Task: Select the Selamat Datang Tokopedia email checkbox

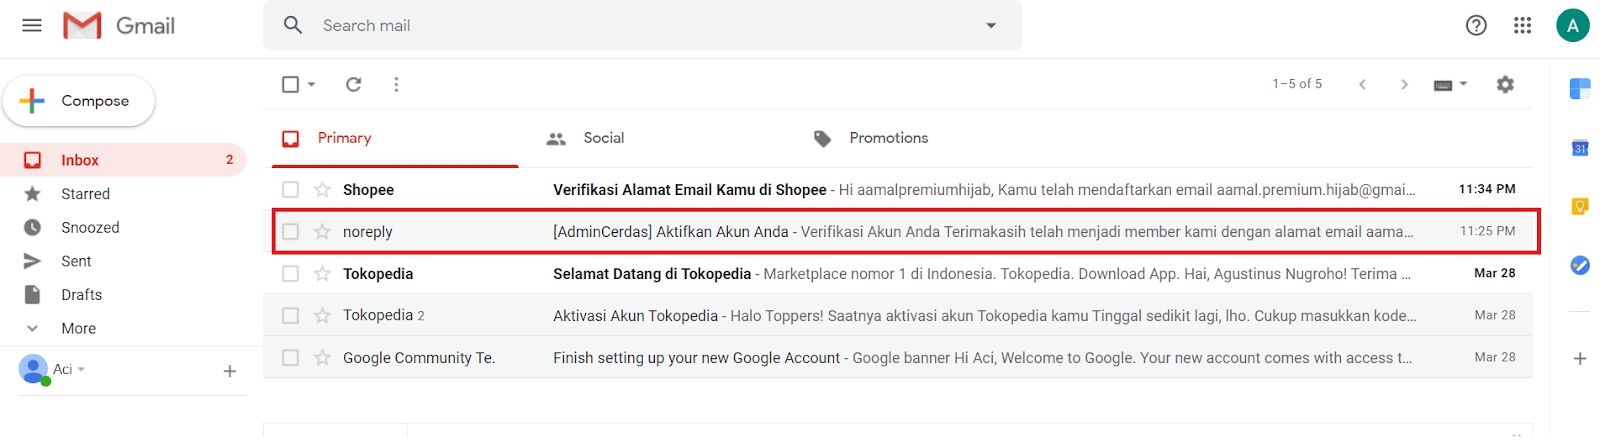Action: point(290,273)
